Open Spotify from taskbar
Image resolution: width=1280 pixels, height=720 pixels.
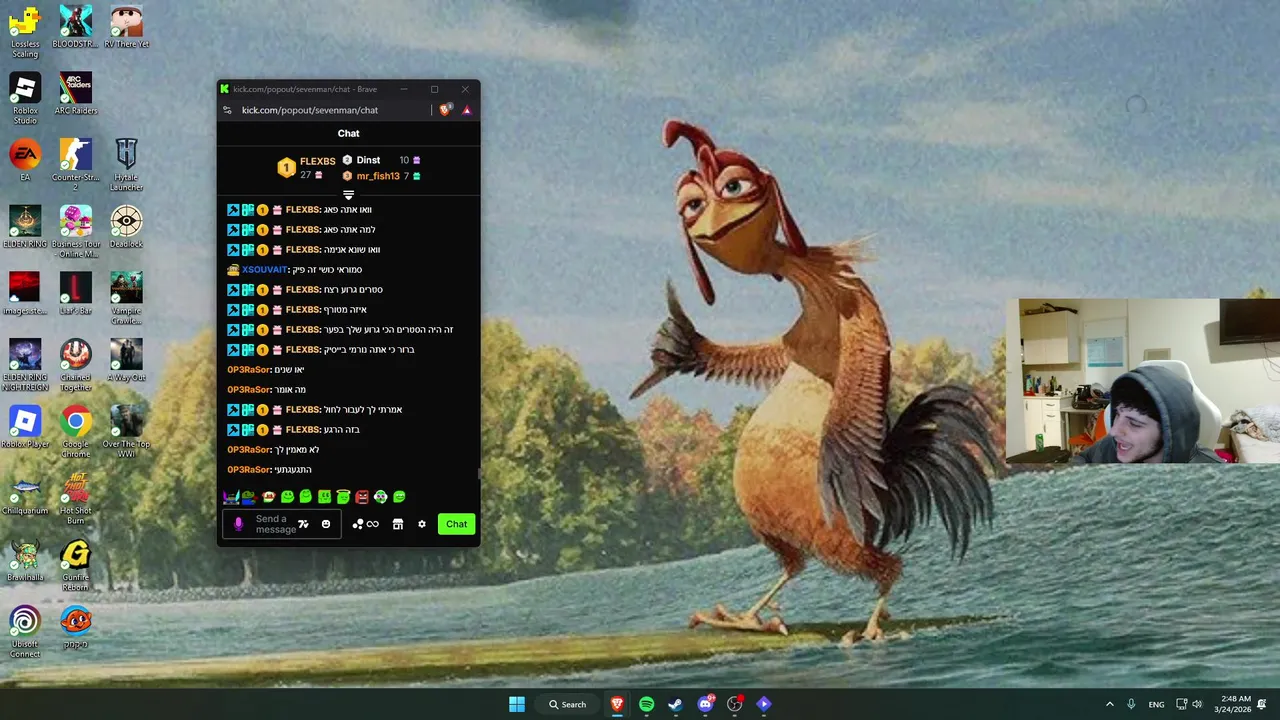[646, 704]
